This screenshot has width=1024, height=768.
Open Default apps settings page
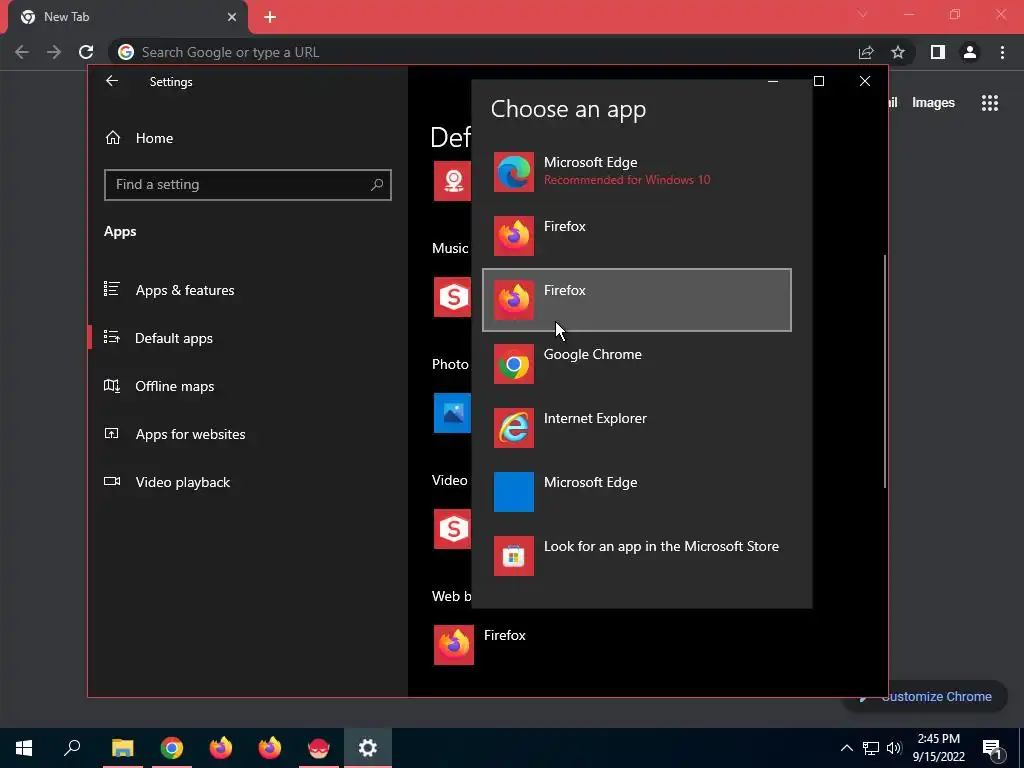click(x=248, y=338)
